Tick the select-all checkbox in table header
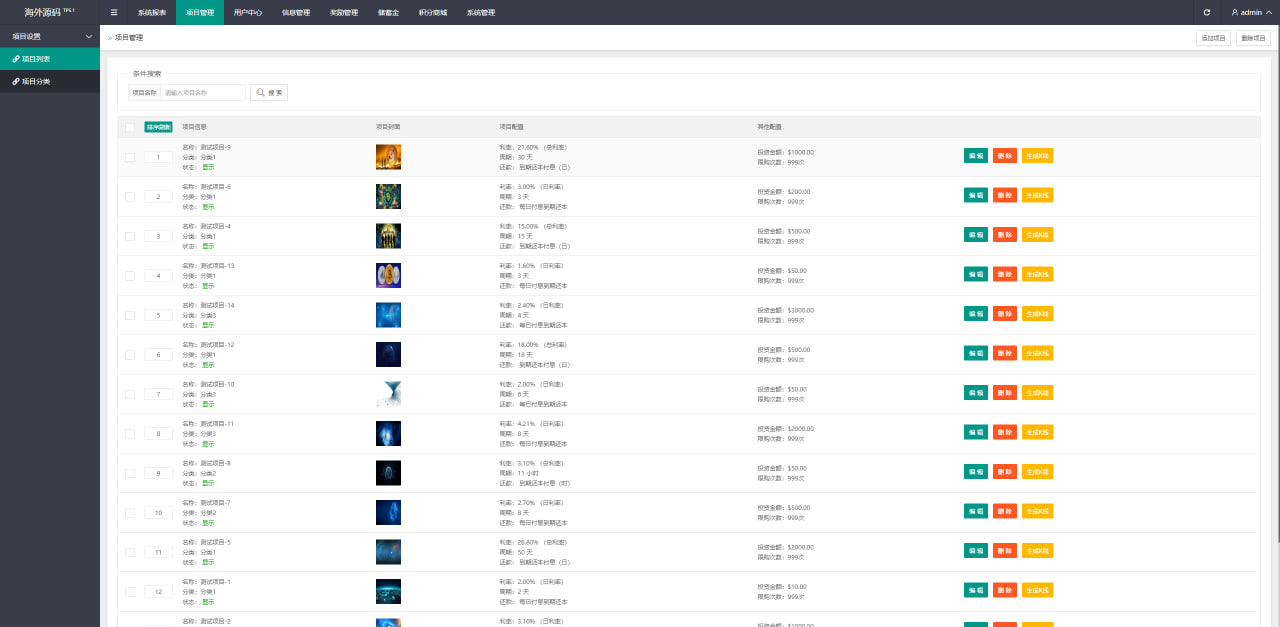The image size is (1280, 627). click(130, 127)
